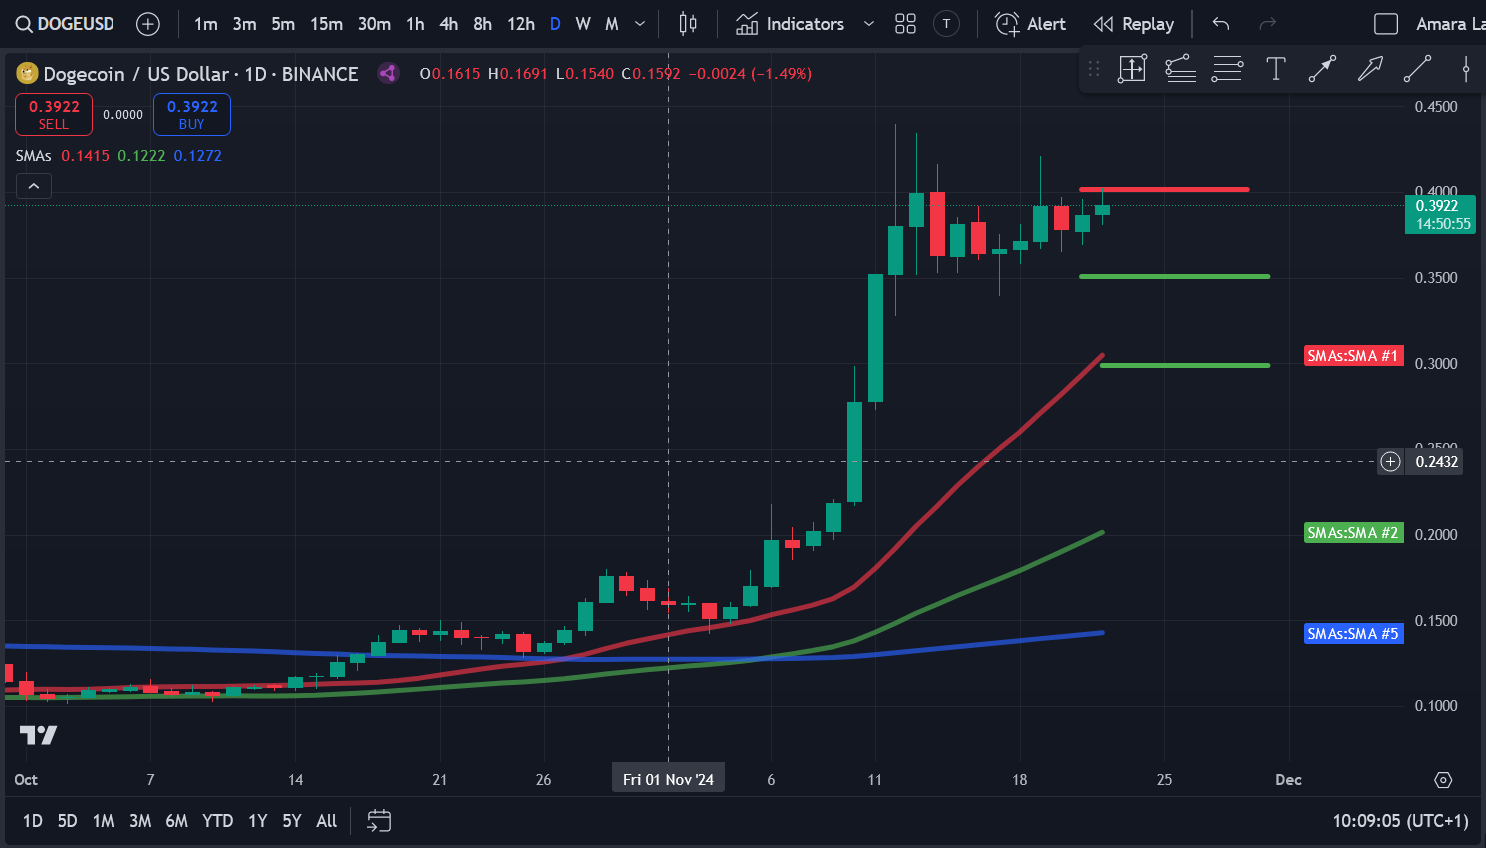The image size is (1486, 848).
Task: Select the monthly M interval
Action: tap(612, 24)
